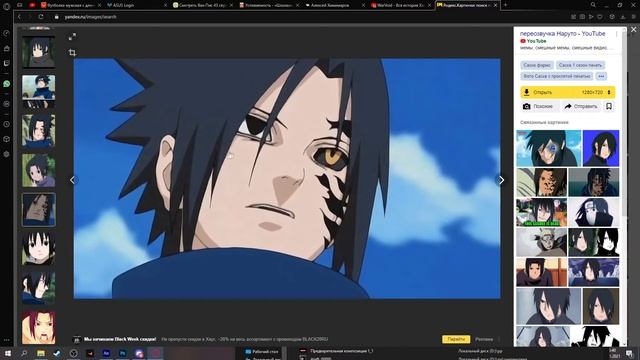
Task: Open large bottom related Sasuke thumbnail
Action: [x=549, y=306]
